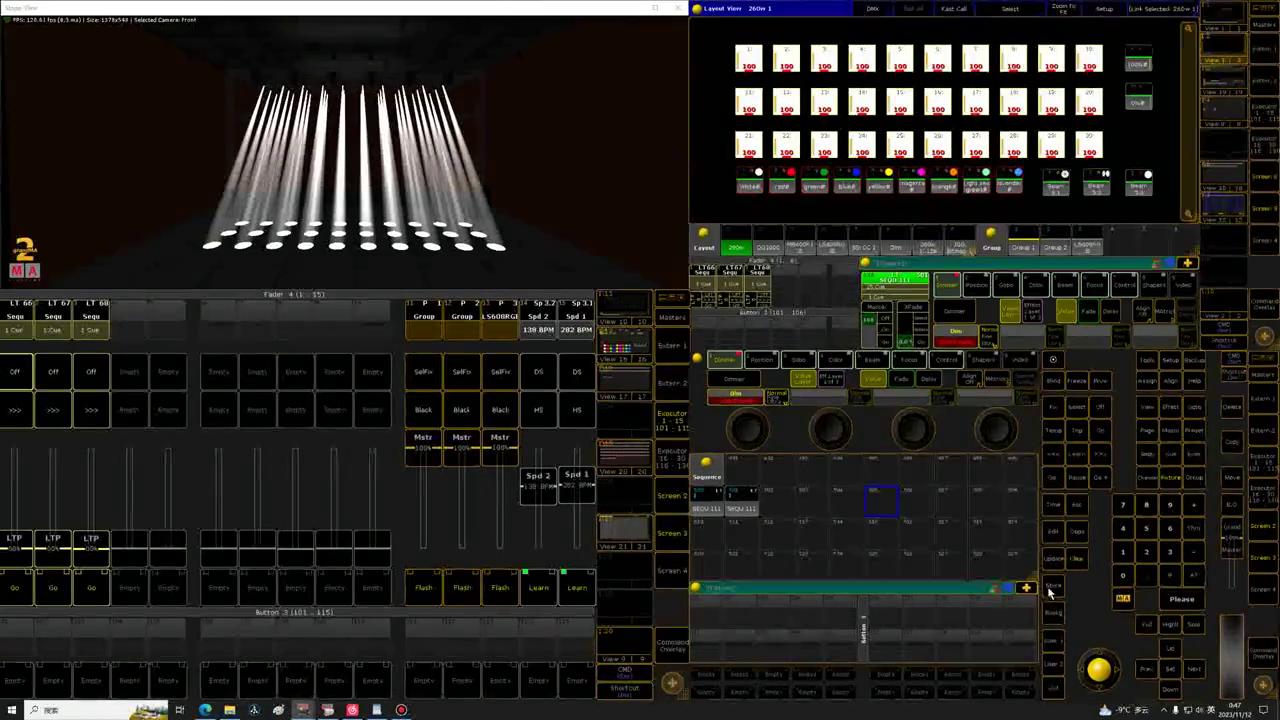The image size is (1280, 720).
Task: Click the red record icon in taskbar
Action: pos(401,710)
